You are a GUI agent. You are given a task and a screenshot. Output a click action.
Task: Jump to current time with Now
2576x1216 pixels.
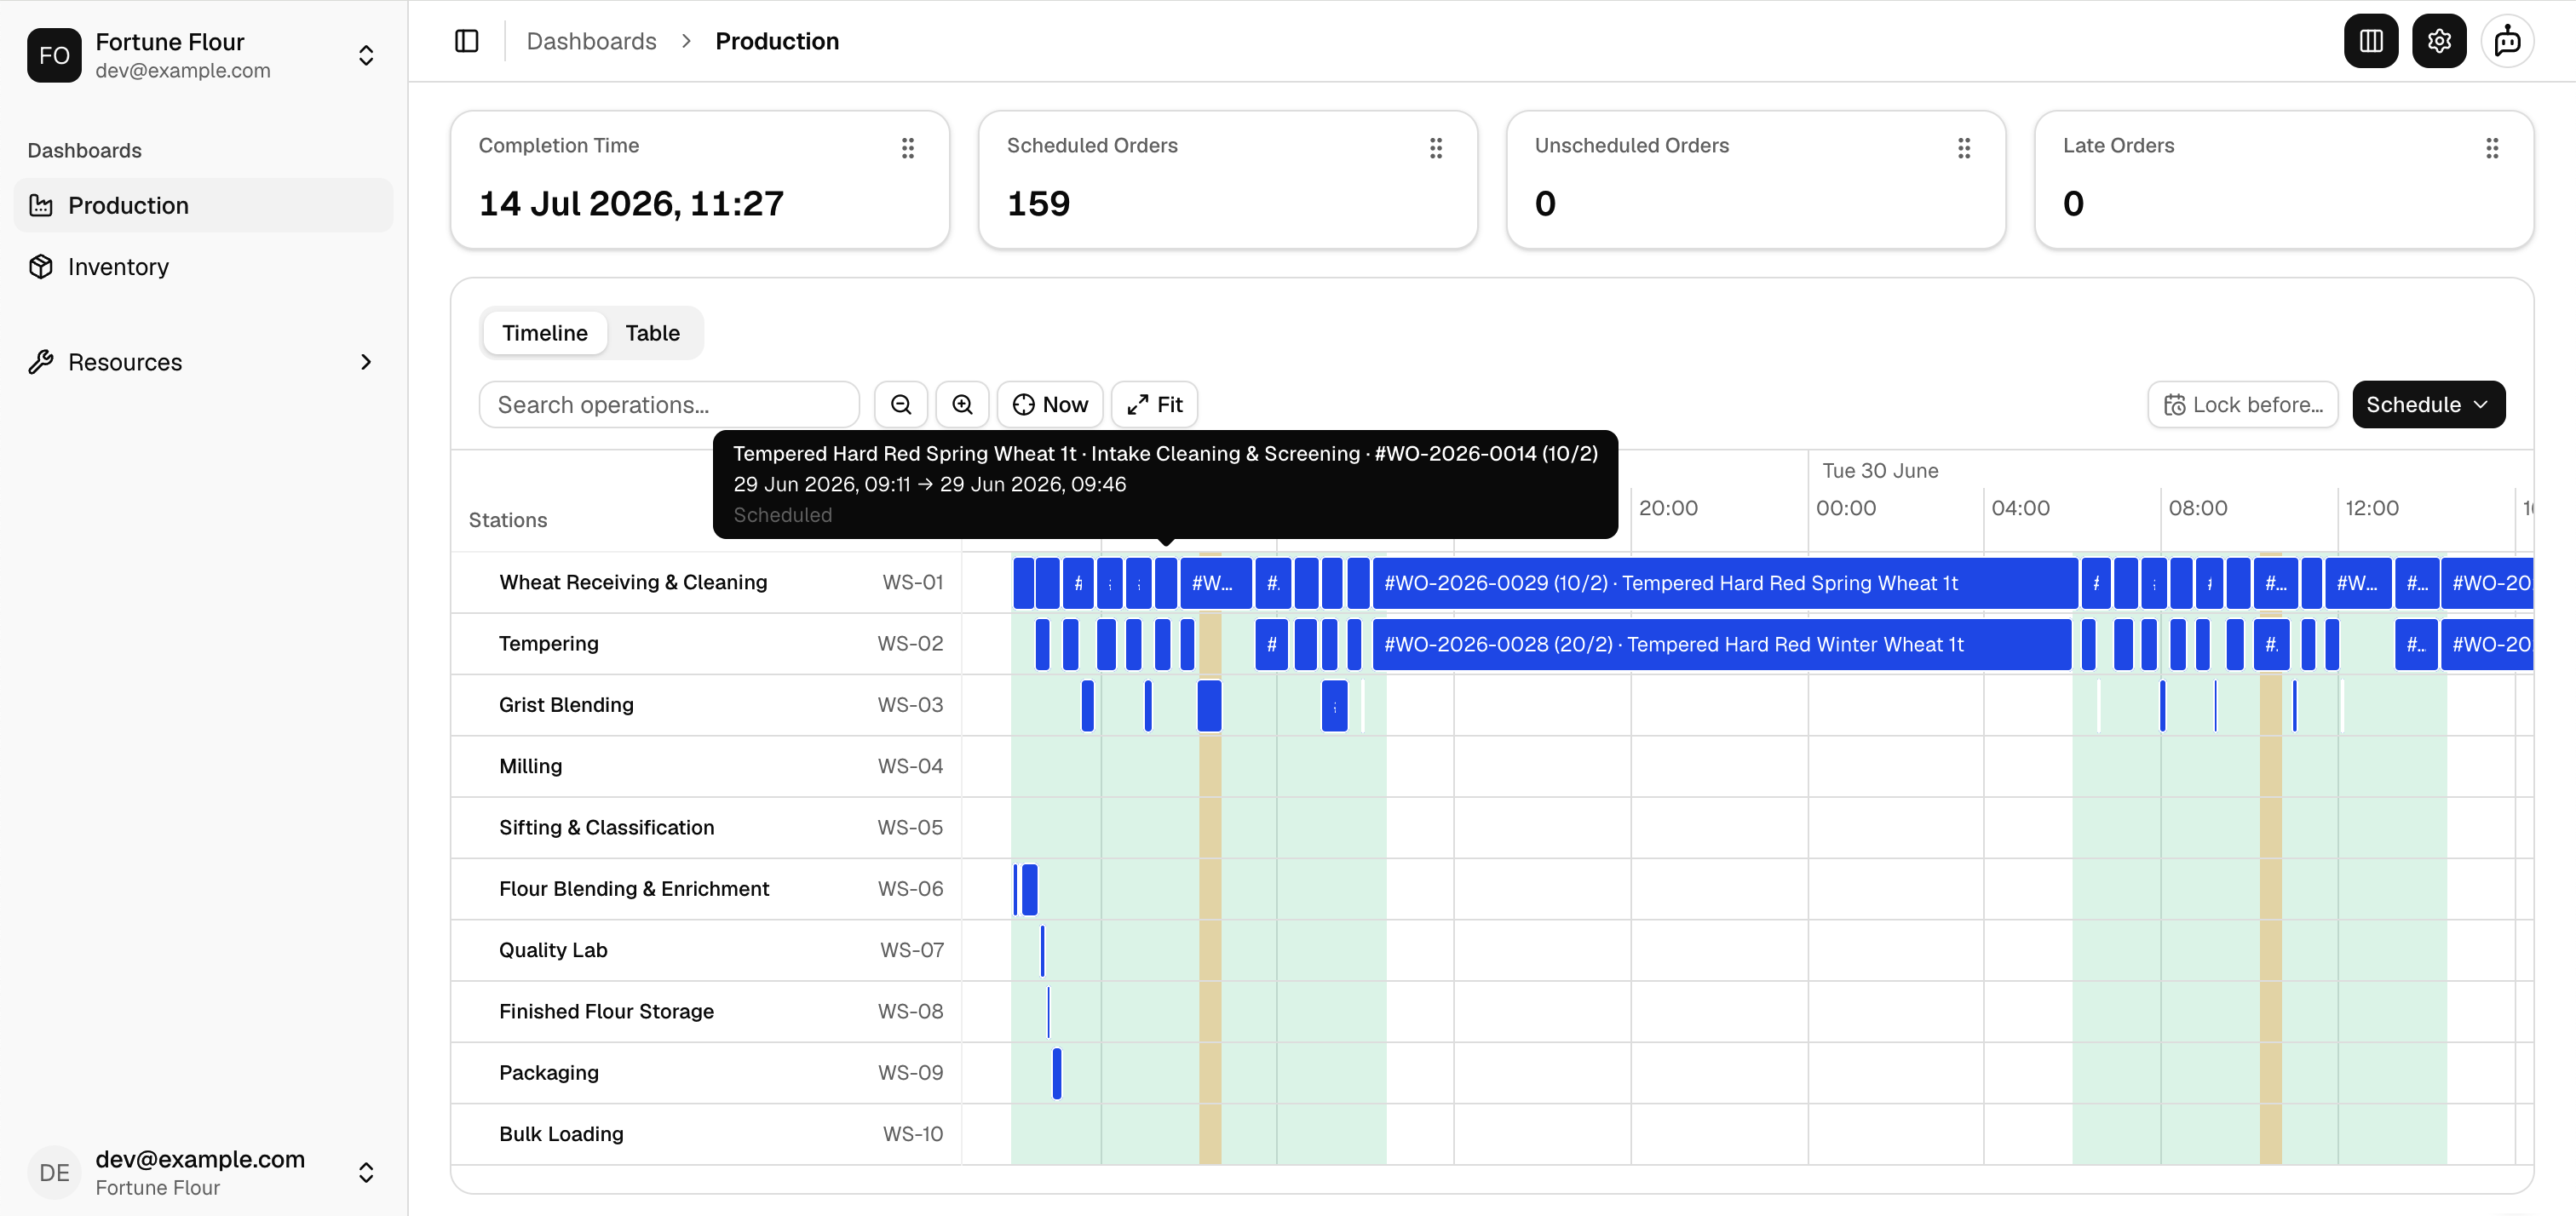coord(1050,405)
